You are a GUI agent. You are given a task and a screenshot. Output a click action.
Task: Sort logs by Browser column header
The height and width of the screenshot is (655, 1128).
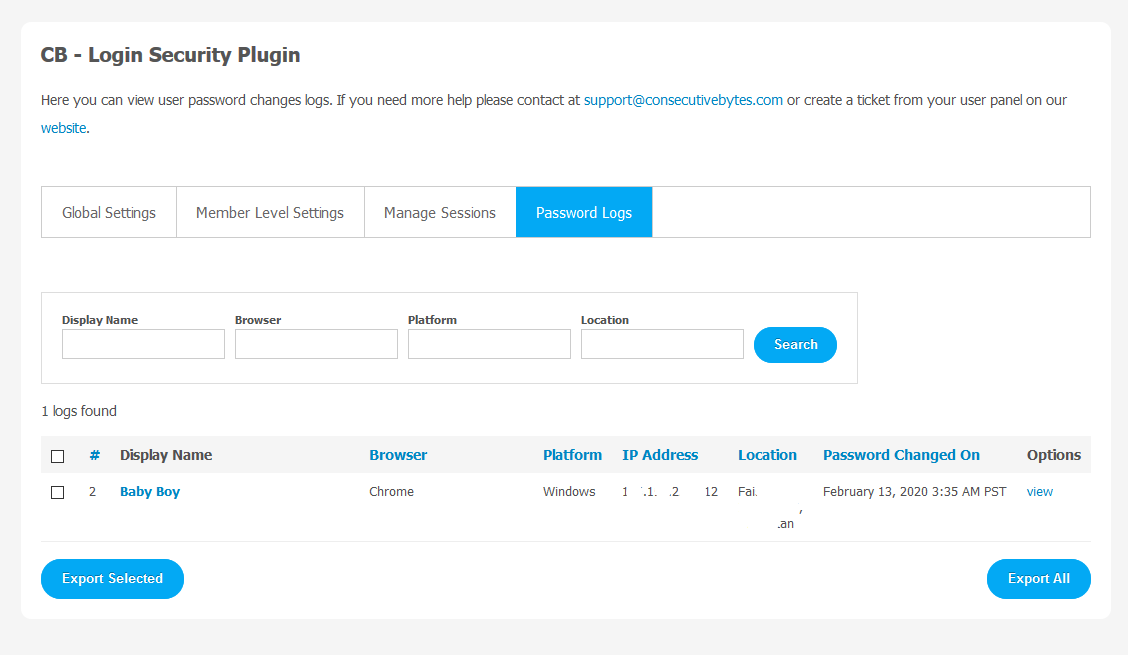(x=398, y=455)
